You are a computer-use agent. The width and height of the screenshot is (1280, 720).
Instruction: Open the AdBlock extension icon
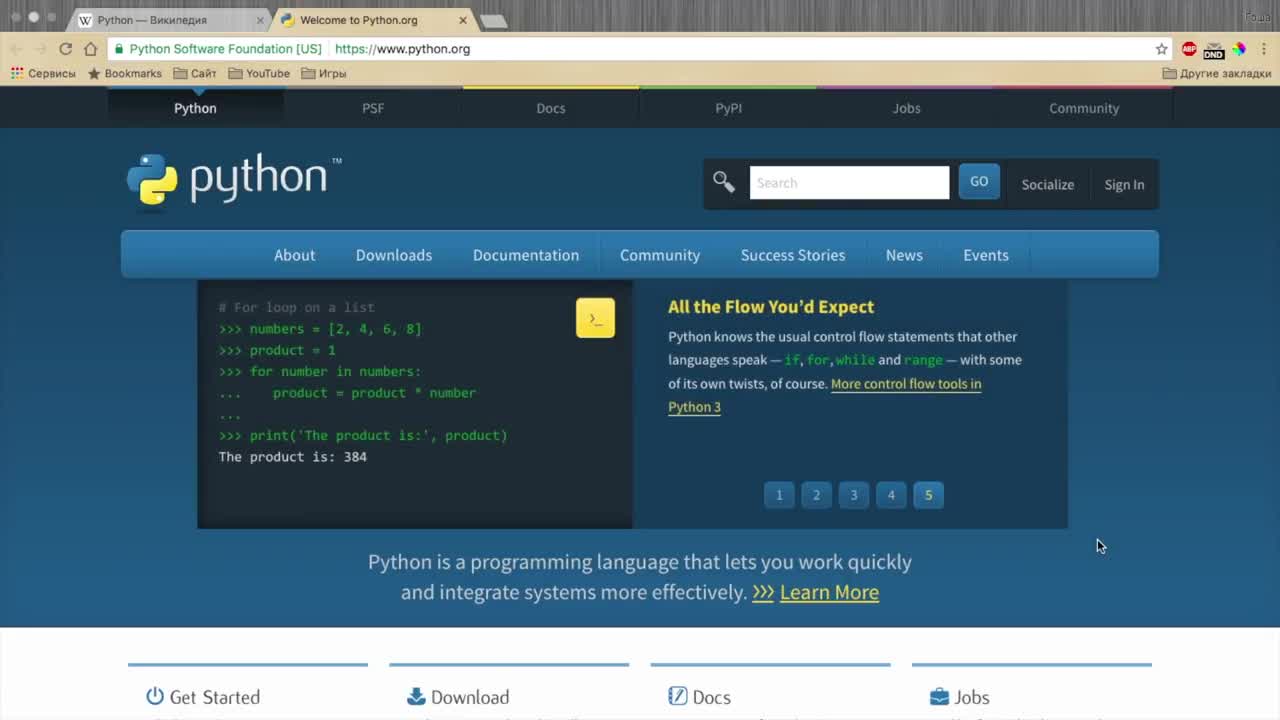[1189, 49]
